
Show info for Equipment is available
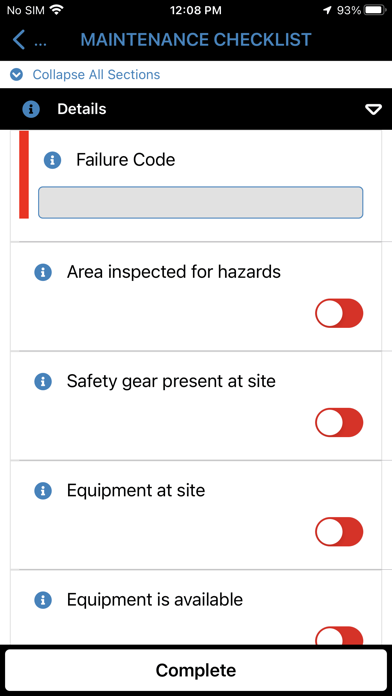(x=43, y=600)
